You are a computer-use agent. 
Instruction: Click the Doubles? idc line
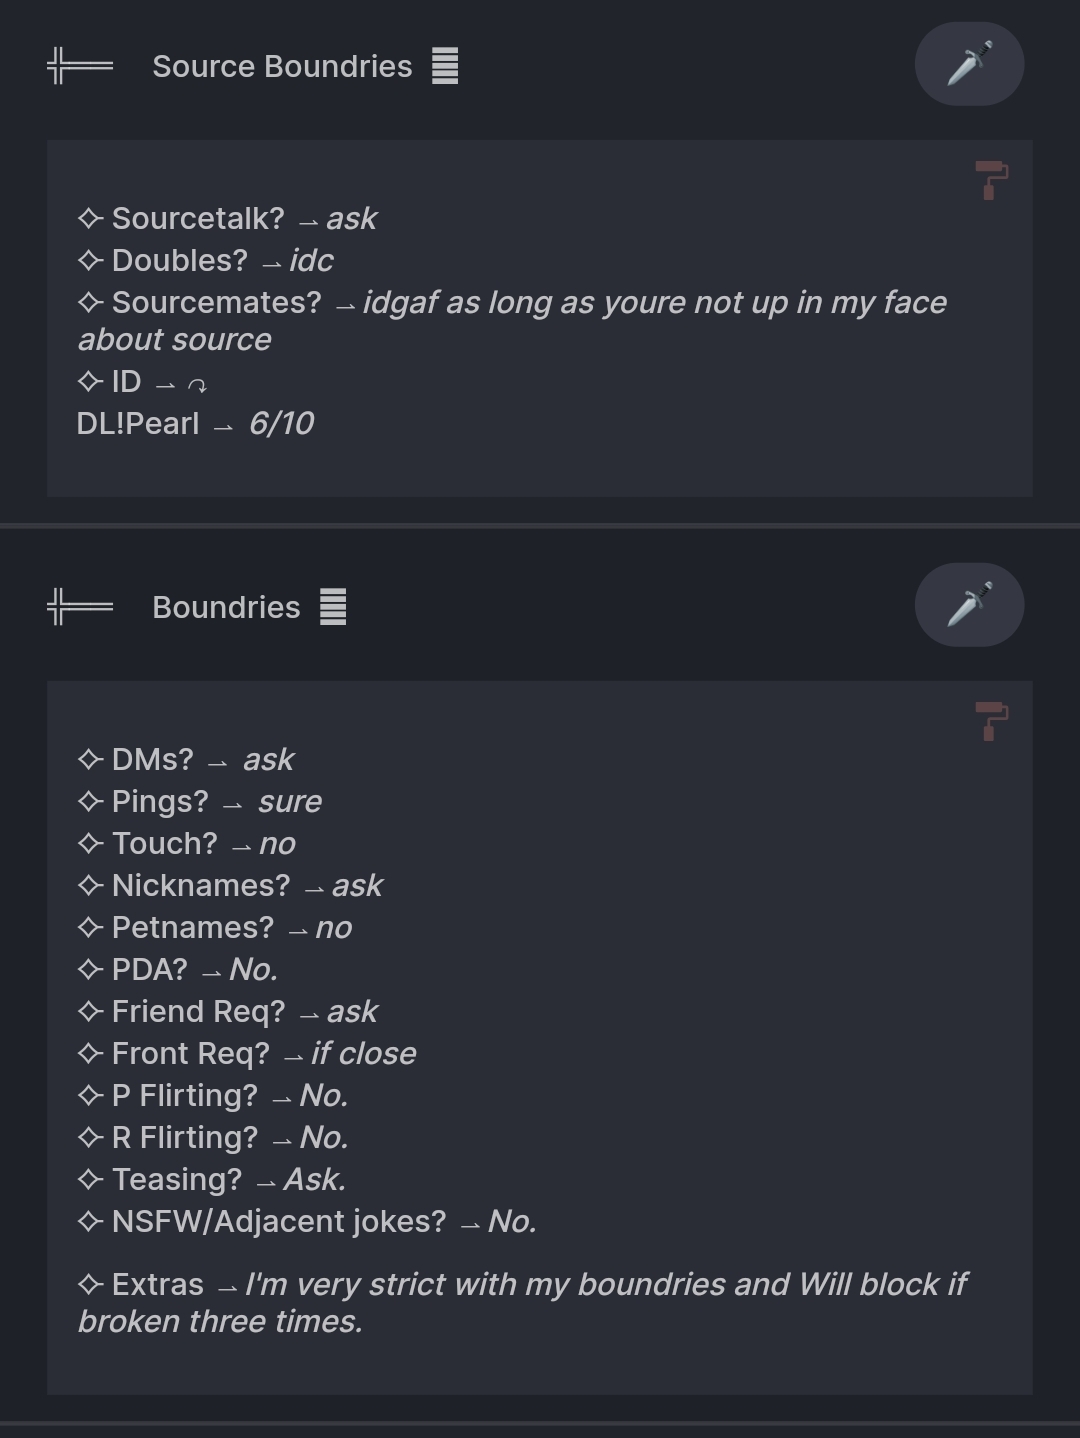pyautogui.click(x=205, y=260)
